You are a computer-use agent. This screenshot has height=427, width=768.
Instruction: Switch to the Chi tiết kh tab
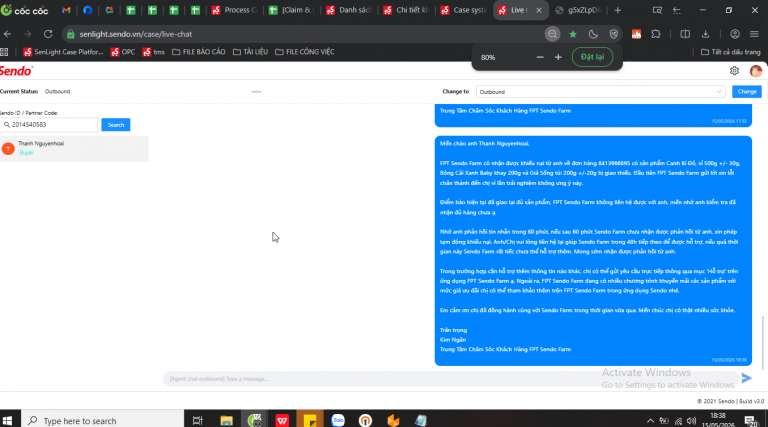407,10
